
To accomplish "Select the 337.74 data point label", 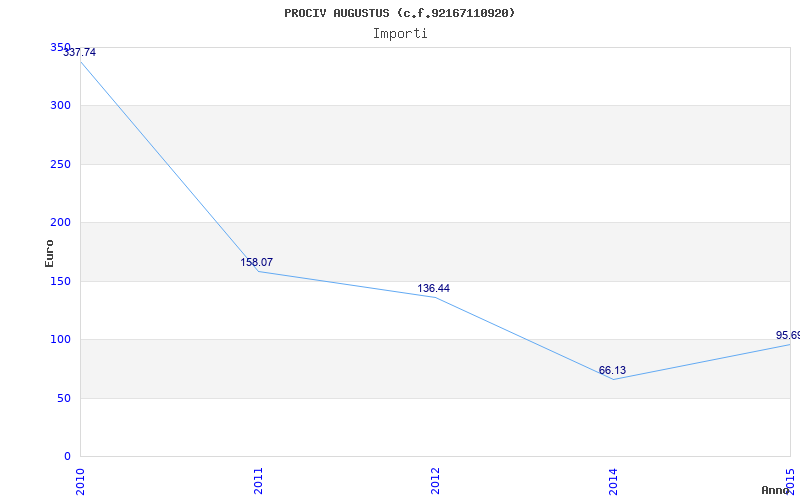I will point(80,53).
